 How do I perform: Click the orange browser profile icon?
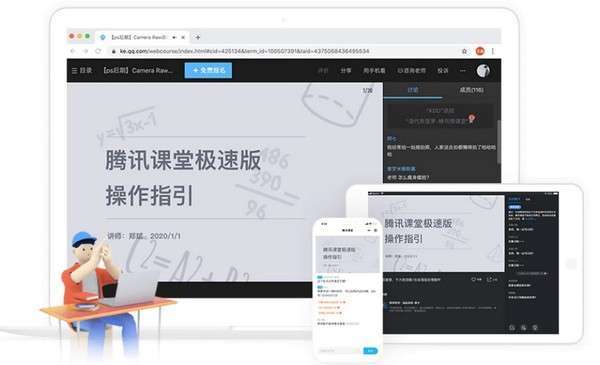[x=480, y=51]
